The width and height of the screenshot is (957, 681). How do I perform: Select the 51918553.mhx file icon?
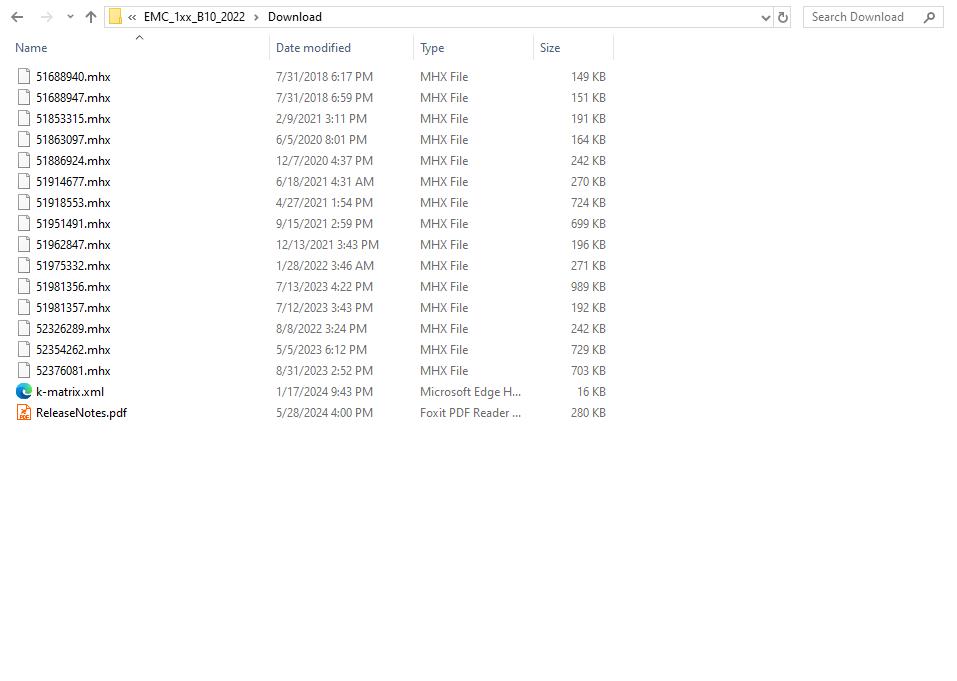pyautogui.click(x=24, y=203)
